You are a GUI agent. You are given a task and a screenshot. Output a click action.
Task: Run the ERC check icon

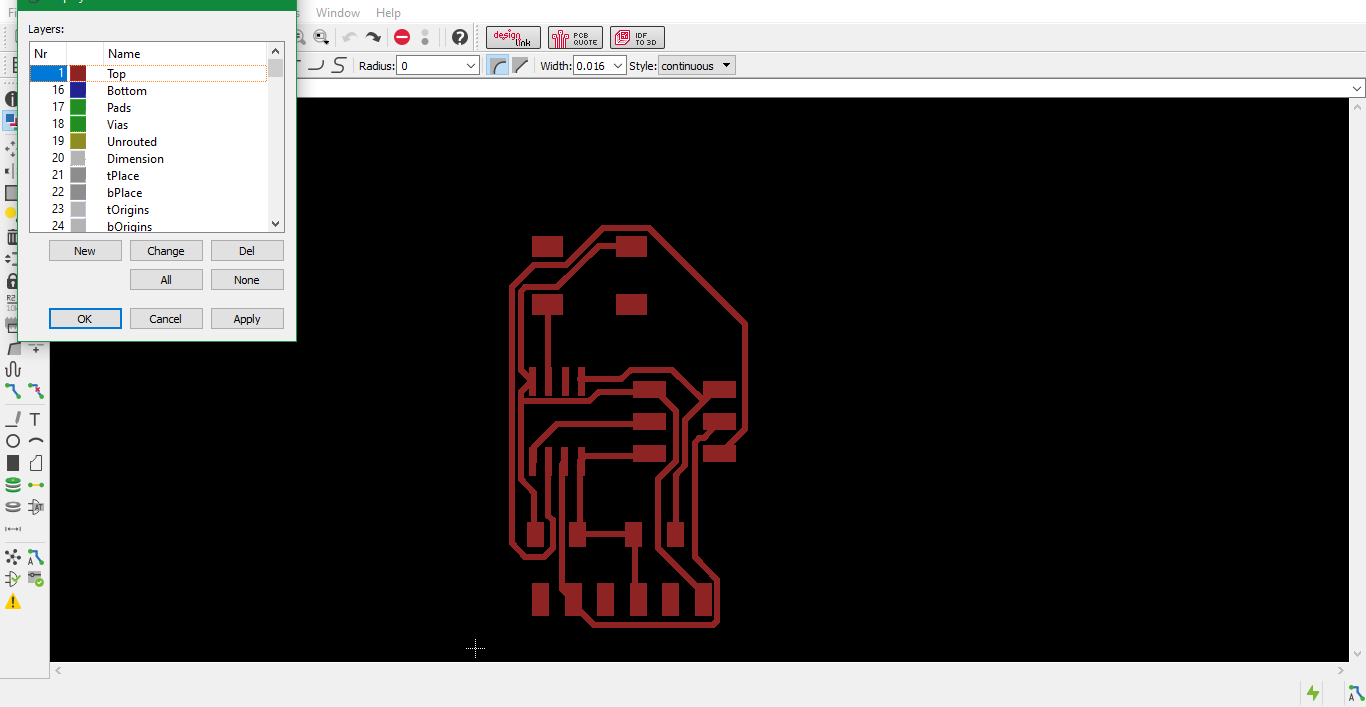(x=13, y=579)
